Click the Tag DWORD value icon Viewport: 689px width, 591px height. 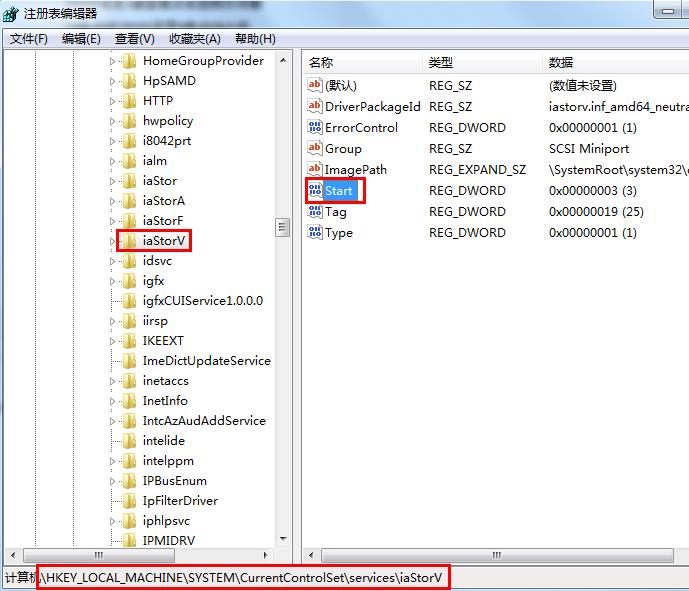315,211
